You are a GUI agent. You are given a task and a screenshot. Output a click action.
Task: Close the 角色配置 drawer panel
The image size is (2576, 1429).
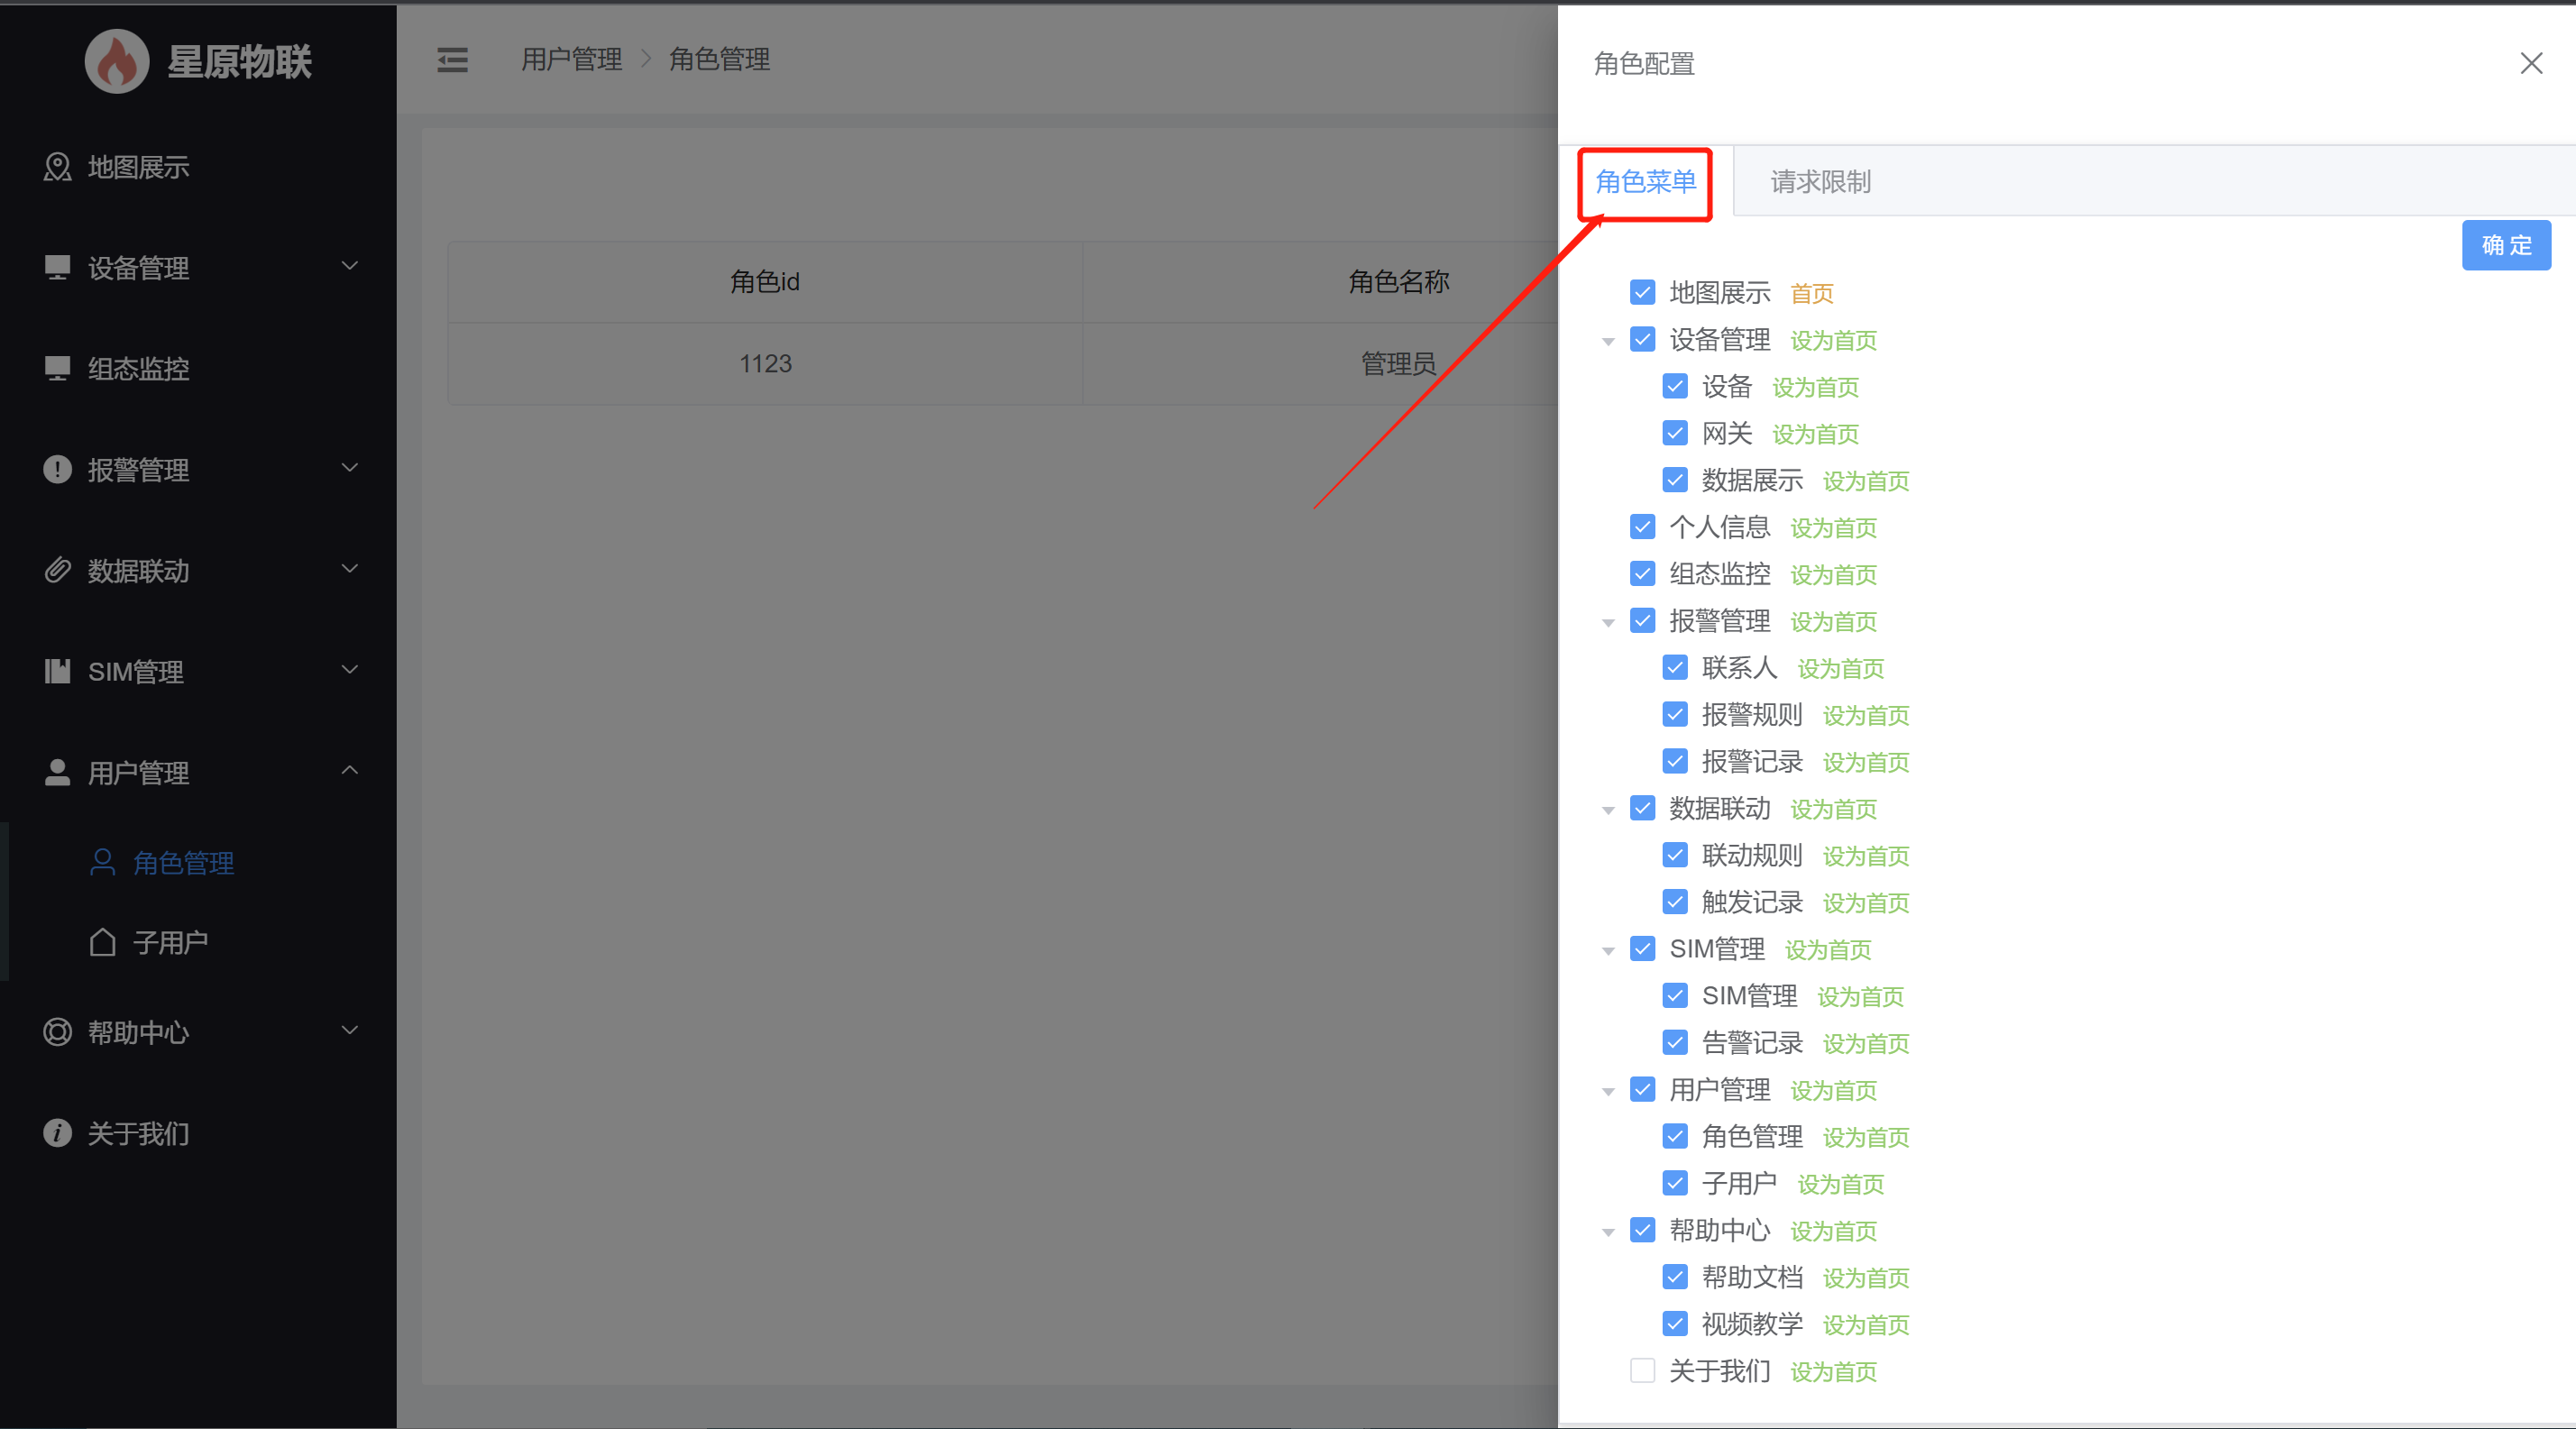coord(2531,64)
